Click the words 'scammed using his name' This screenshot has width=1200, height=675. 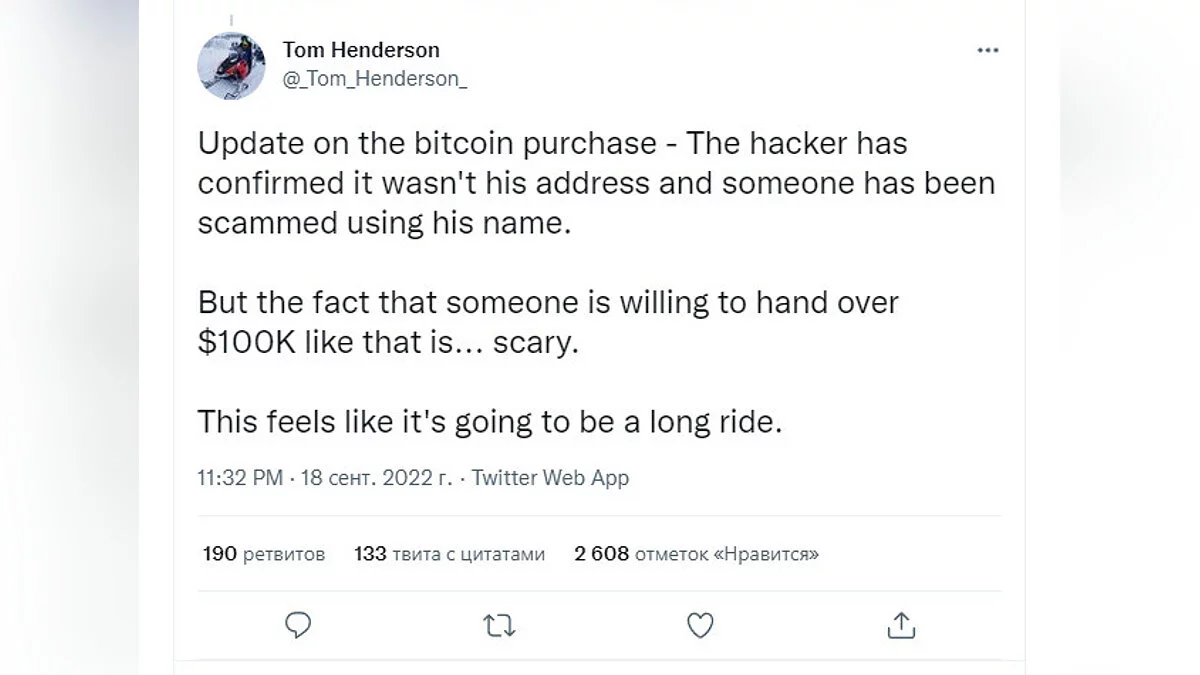click(383, 223)
